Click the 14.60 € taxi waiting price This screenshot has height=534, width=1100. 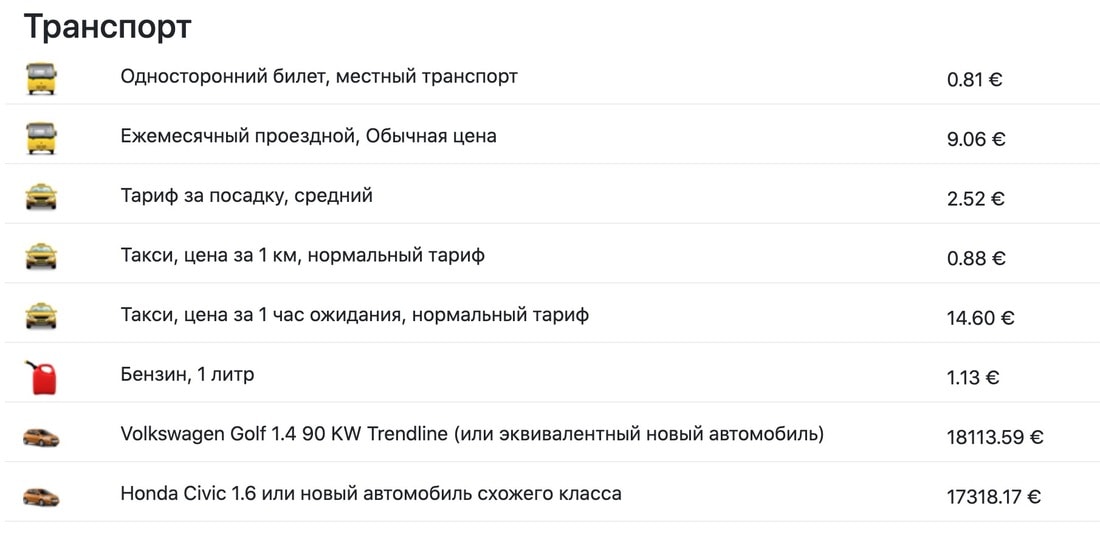tap(981, 319)
